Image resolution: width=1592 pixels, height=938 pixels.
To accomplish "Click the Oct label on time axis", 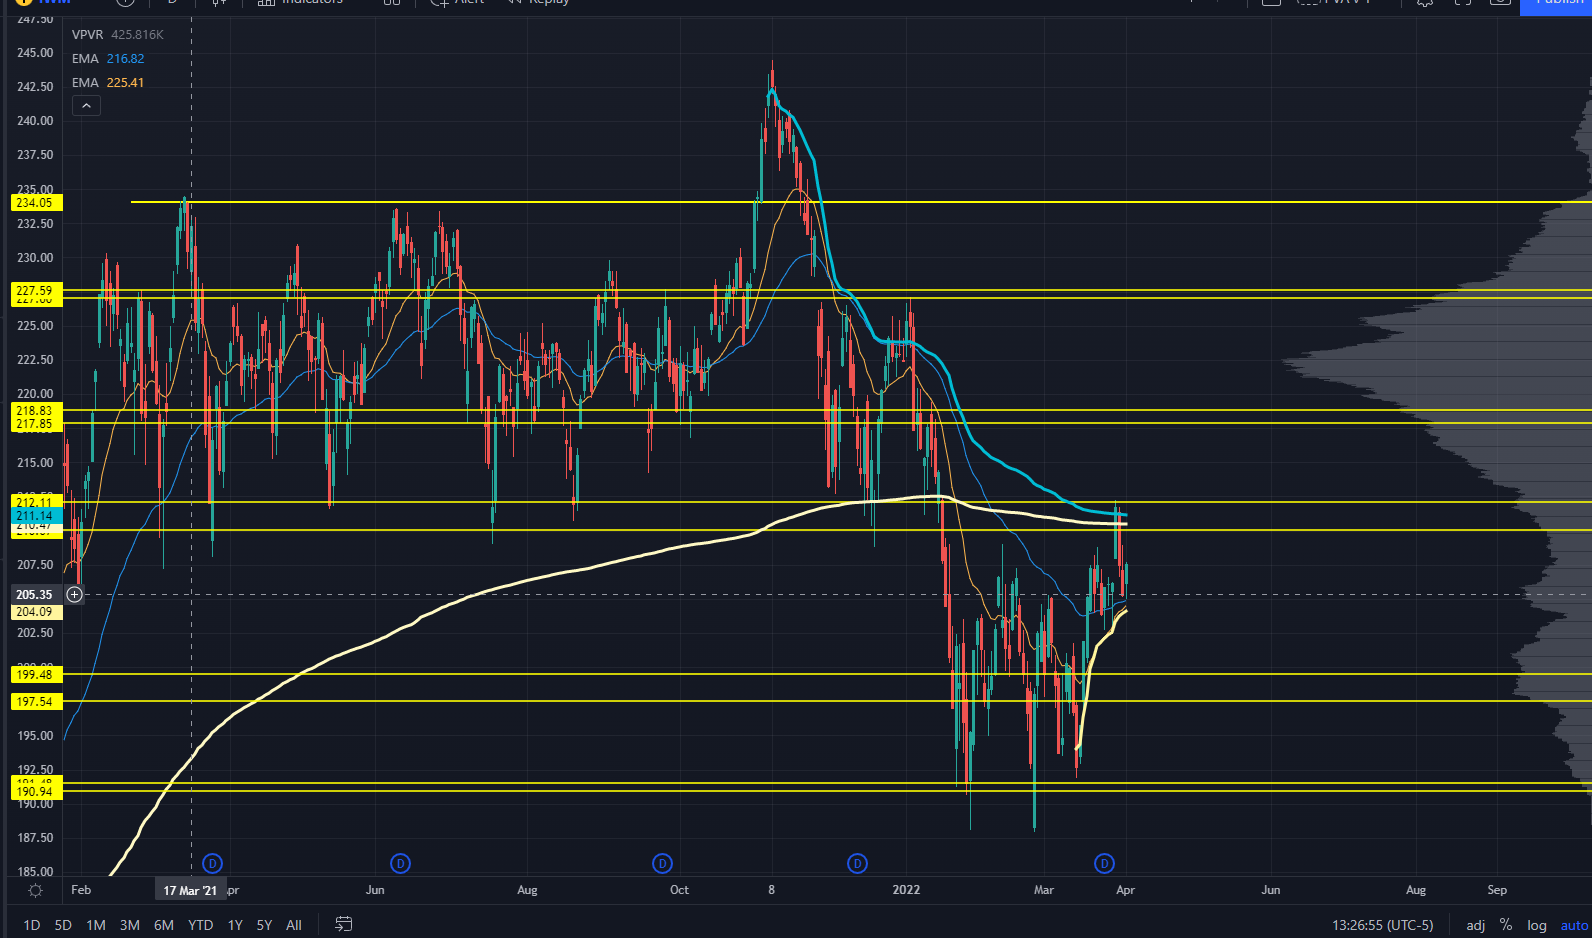I will click(679, 890).
